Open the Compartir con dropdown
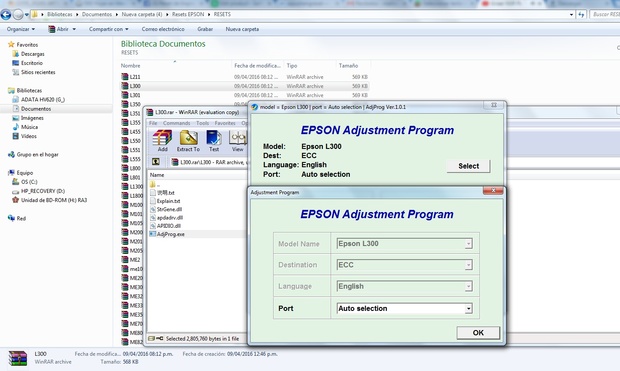This screenshot has width=620, height=371. pyautogui.click(x=109, y=29)
